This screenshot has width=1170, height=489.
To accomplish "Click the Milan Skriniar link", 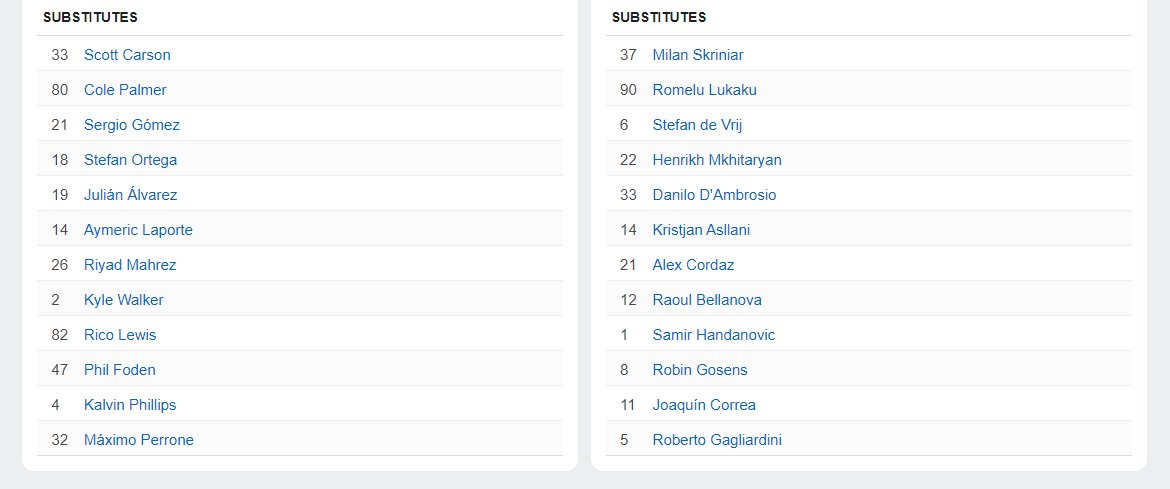I will point(698,55).
